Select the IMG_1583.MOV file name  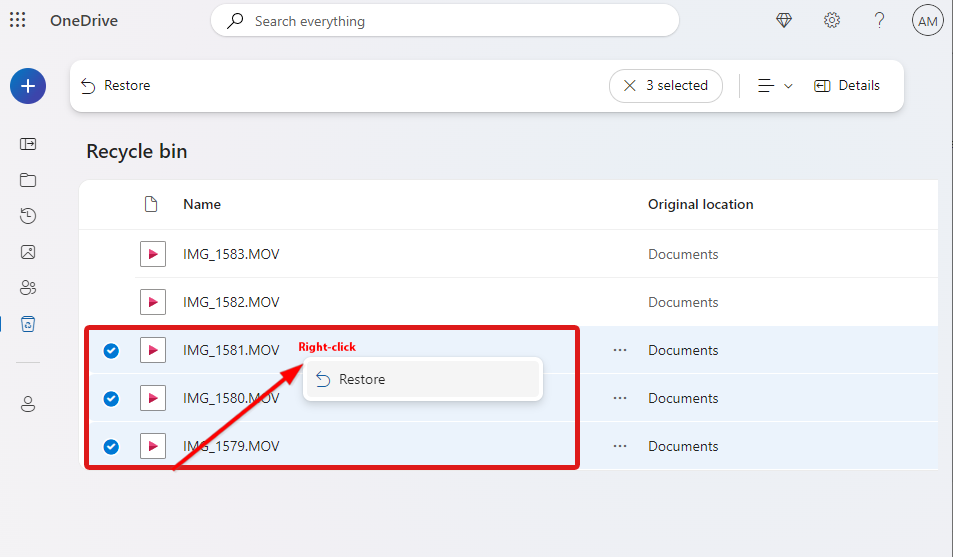[231, 254]
